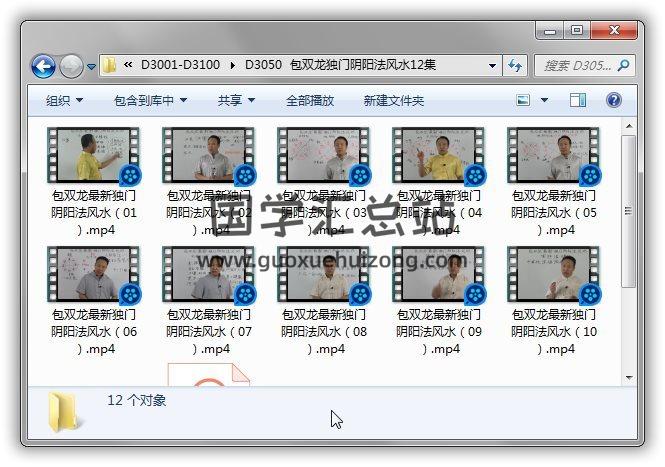Open the help question mark icon

(614, 100)
